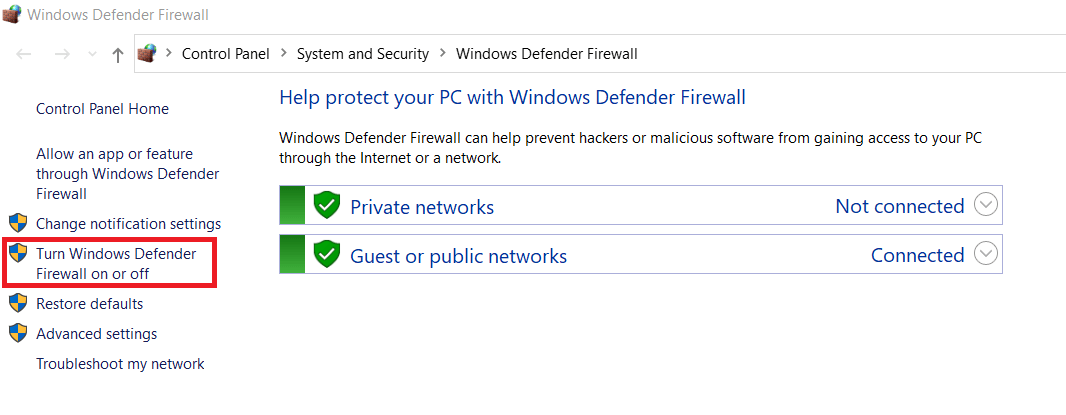Open Turn Windows Defender Firewall on or off

click(116, 264)
